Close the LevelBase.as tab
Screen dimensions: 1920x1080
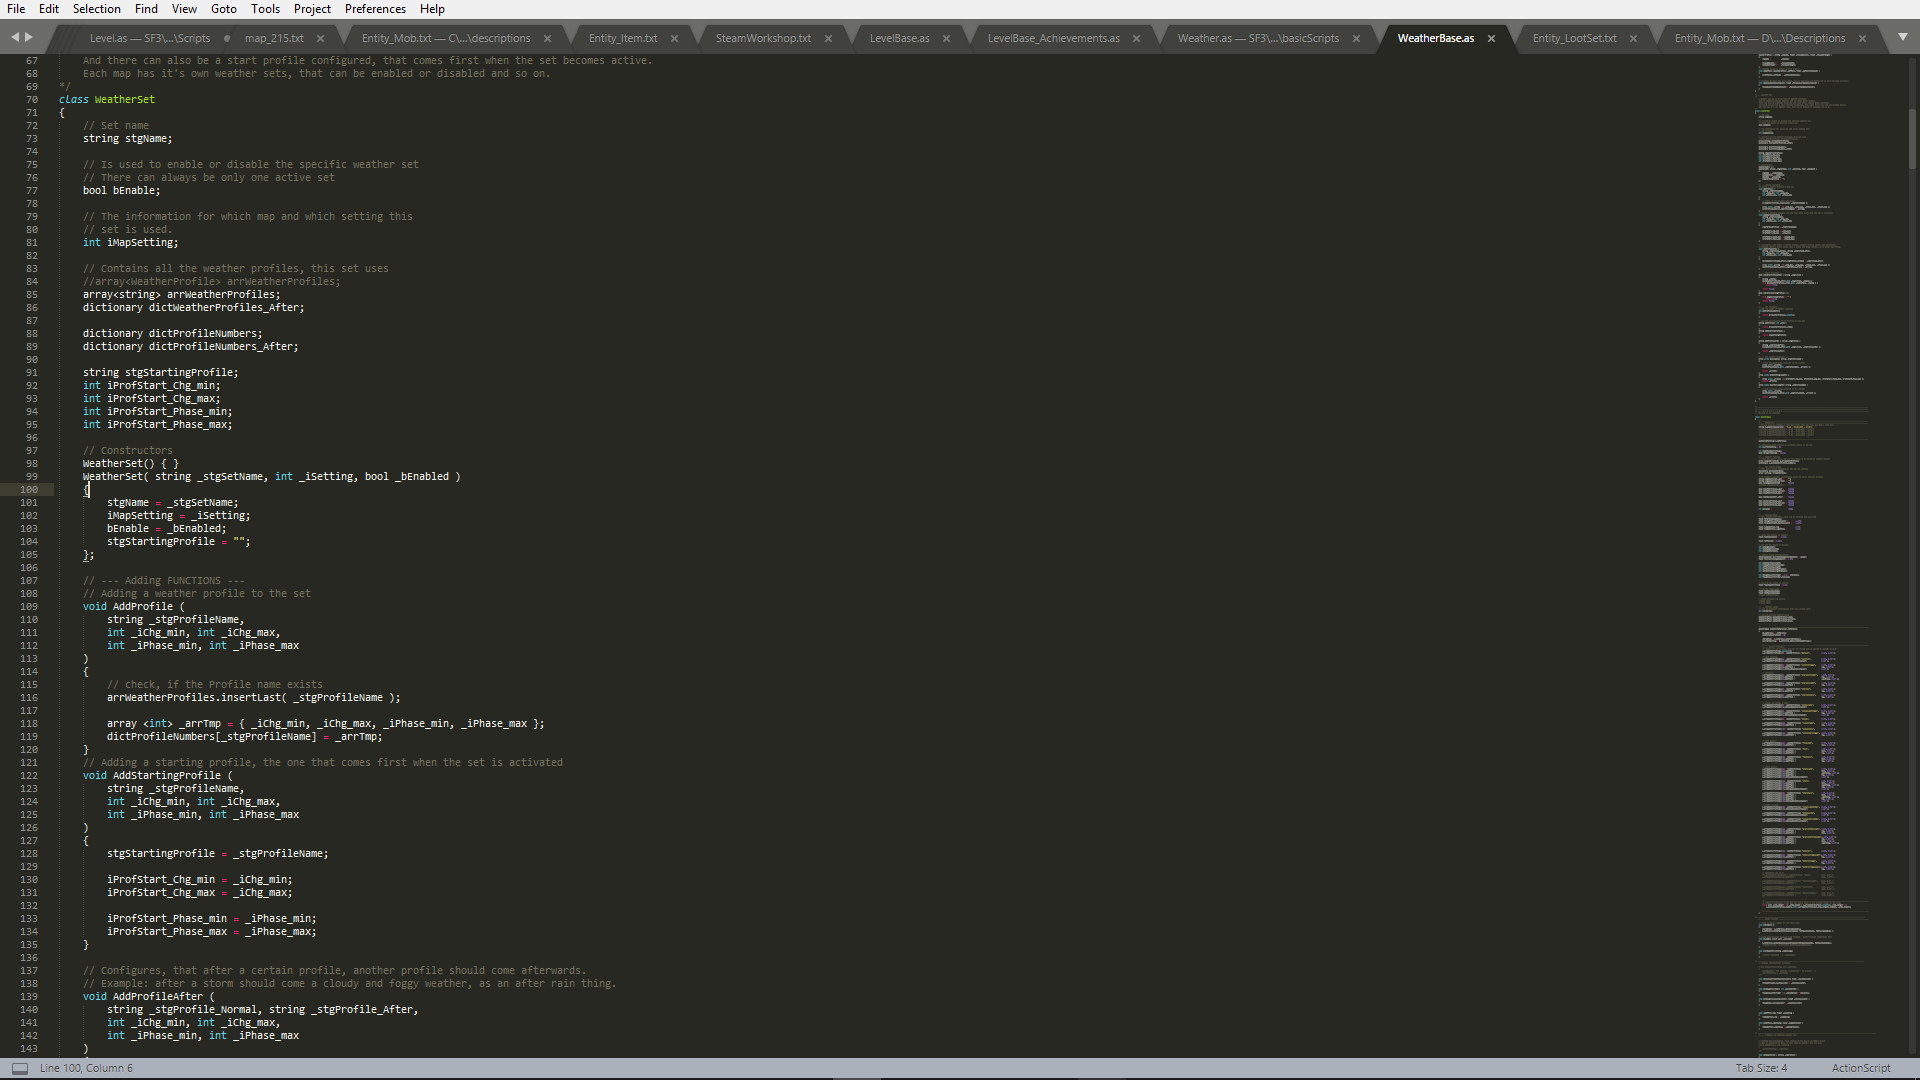tap(945, 38)
